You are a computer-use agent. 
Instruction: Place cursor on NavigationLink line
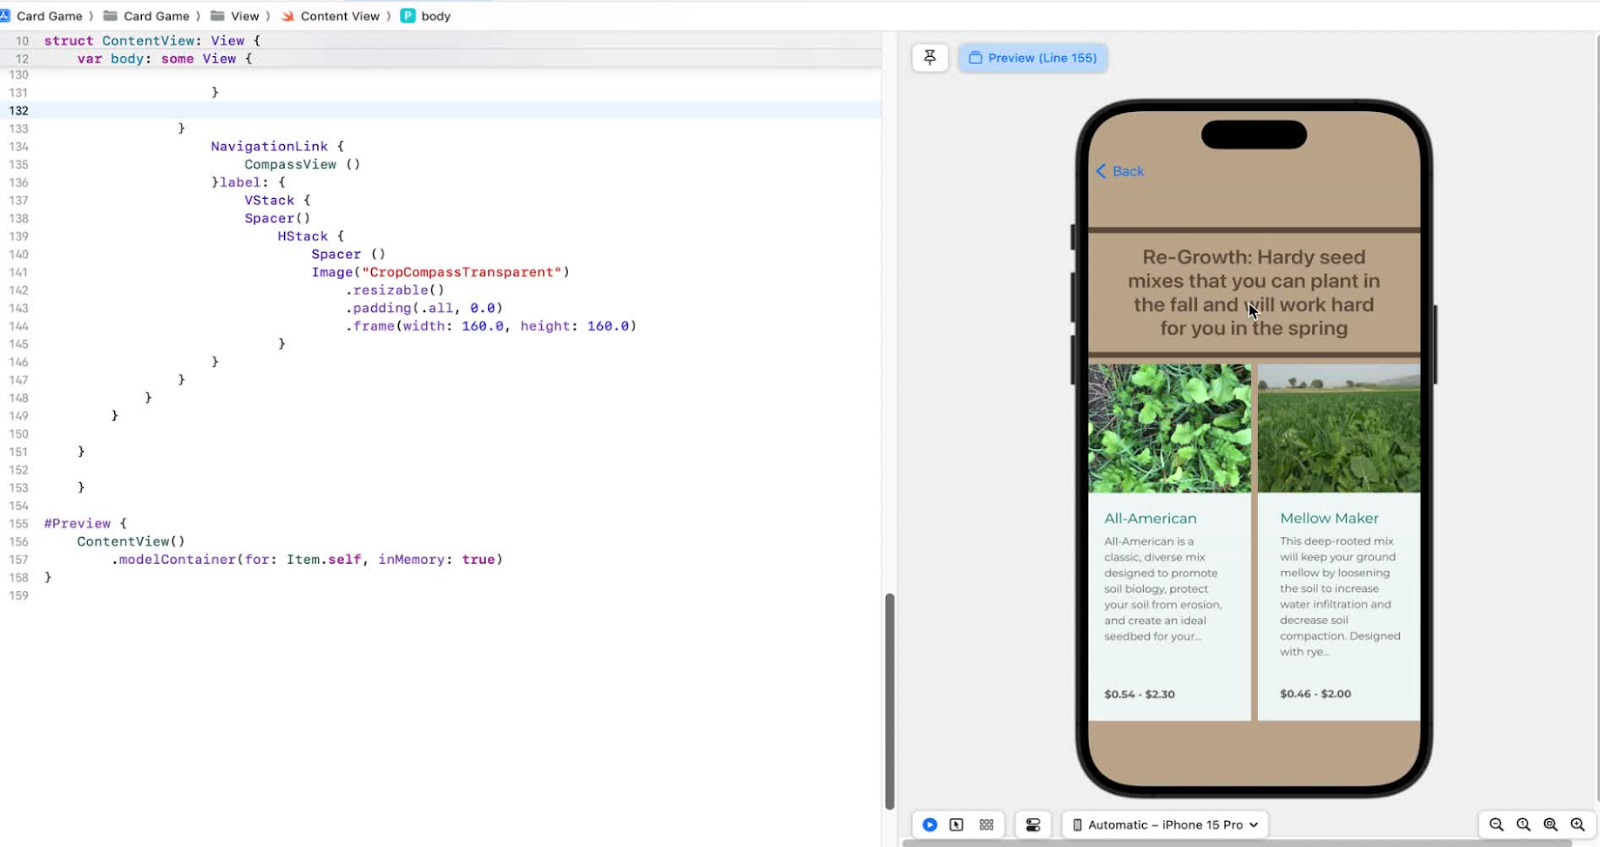(x=277, y=147)
